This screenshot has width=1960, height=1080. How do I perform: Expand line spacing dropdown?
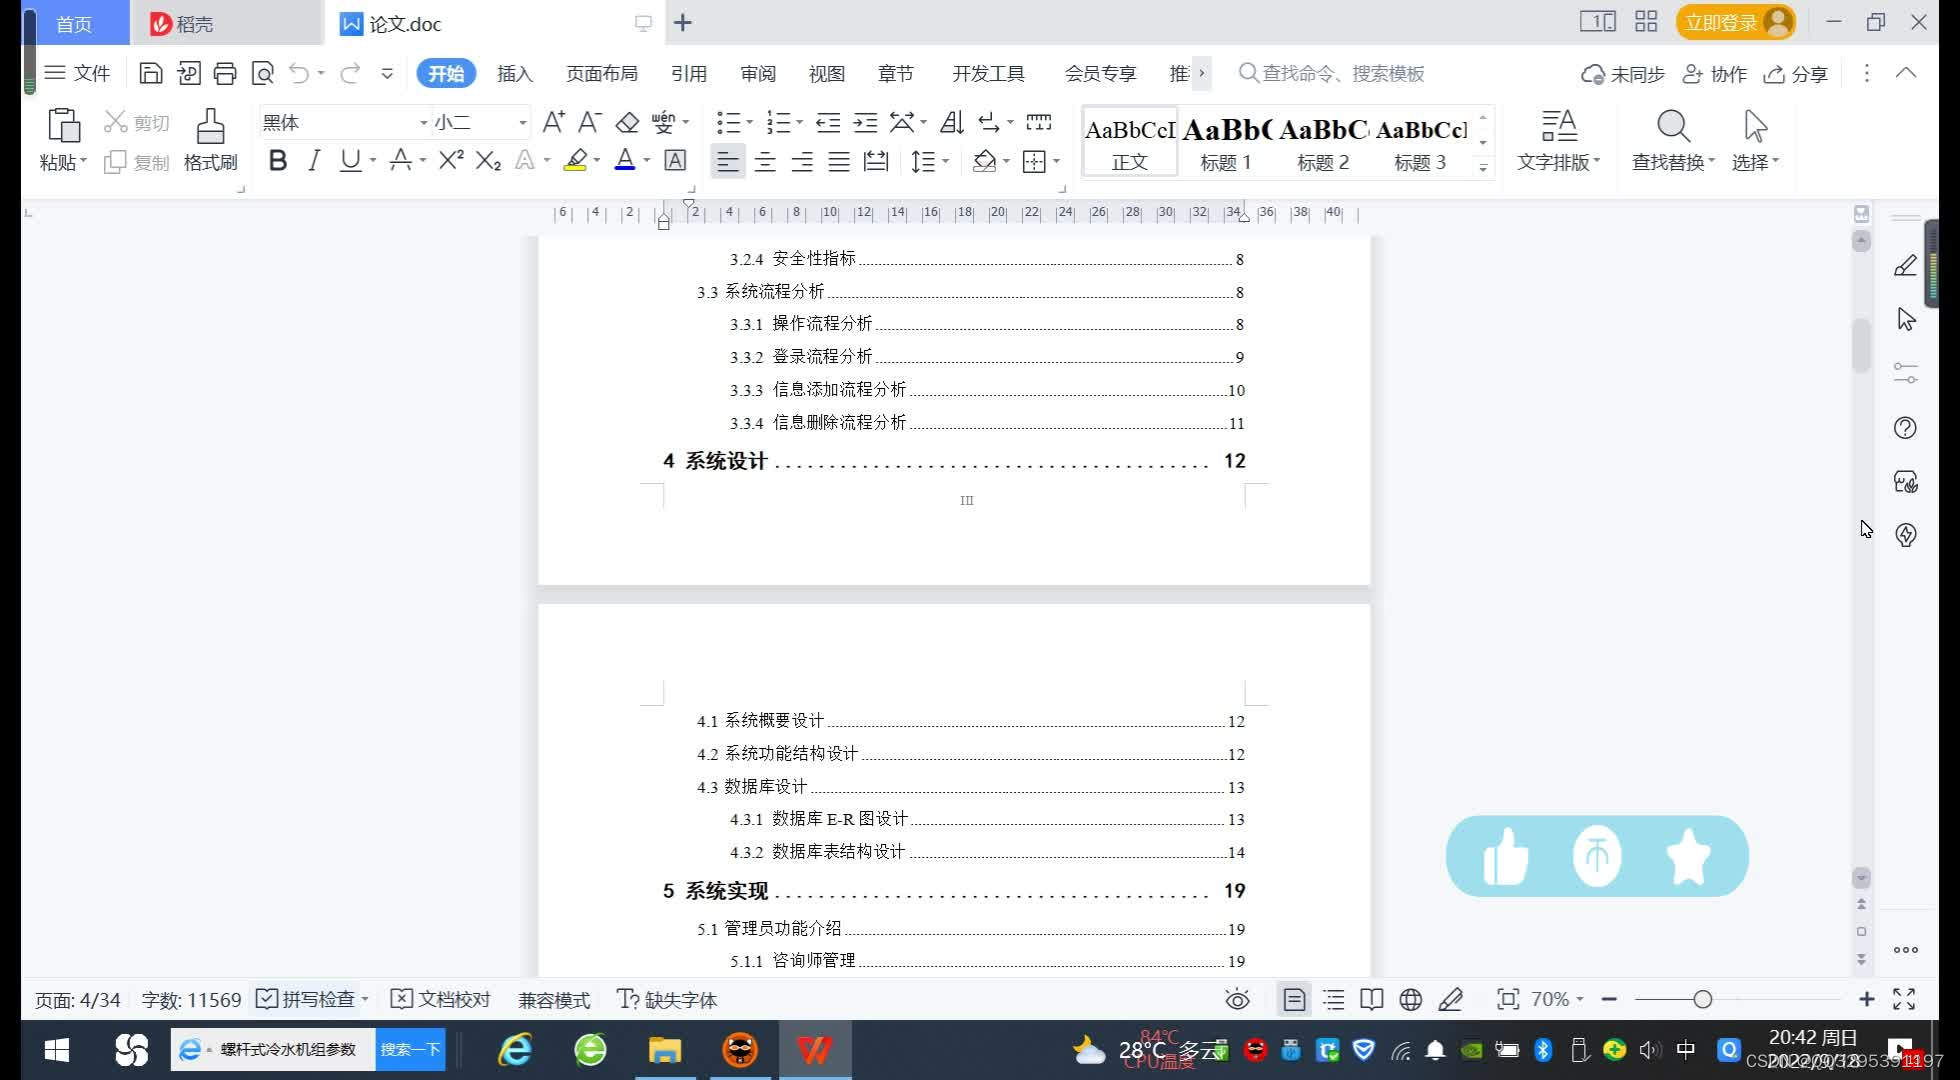point(945,161)
